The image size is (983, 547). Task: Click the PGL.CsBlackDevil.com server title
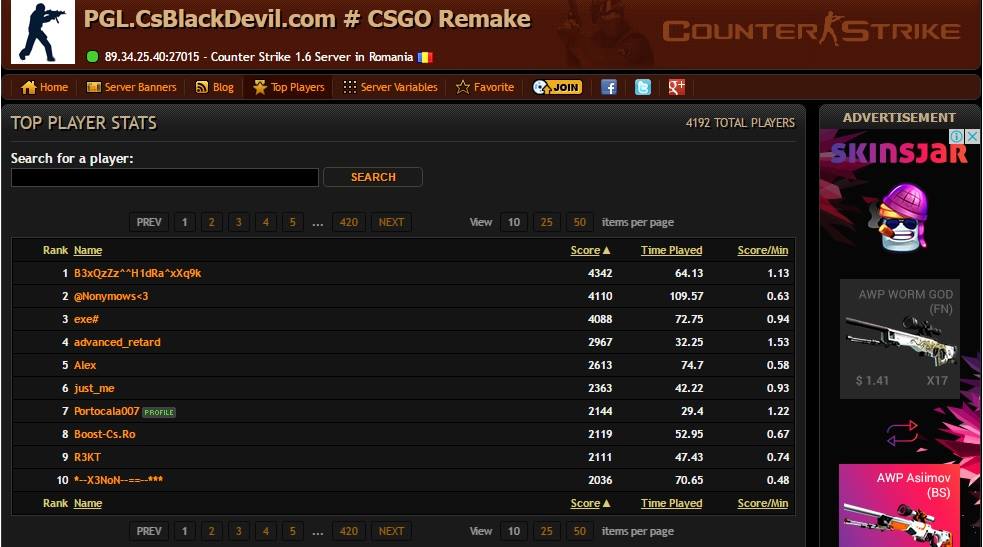click(307, 19)
